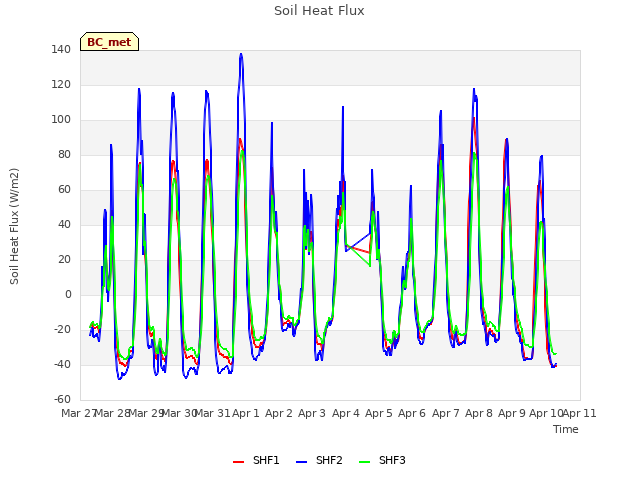Click the BC_met annotation label
Screen dimensions: 640x480
[109, 42]
